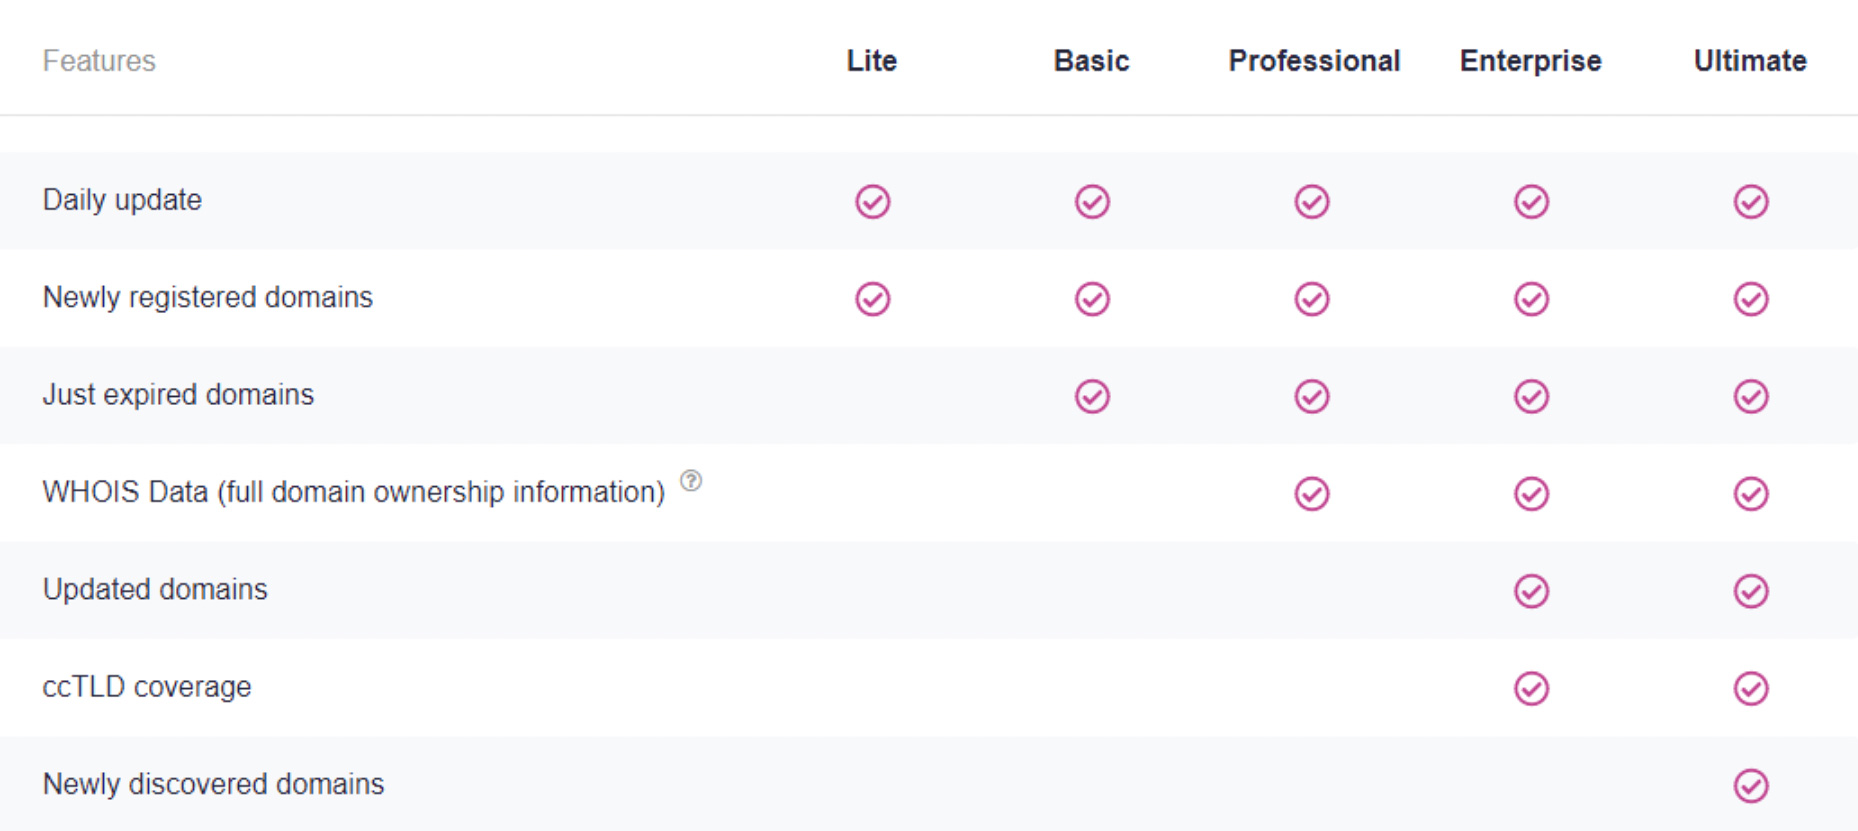Click the Newly registered domains label

pyautogui.click(x=207, y=297)
